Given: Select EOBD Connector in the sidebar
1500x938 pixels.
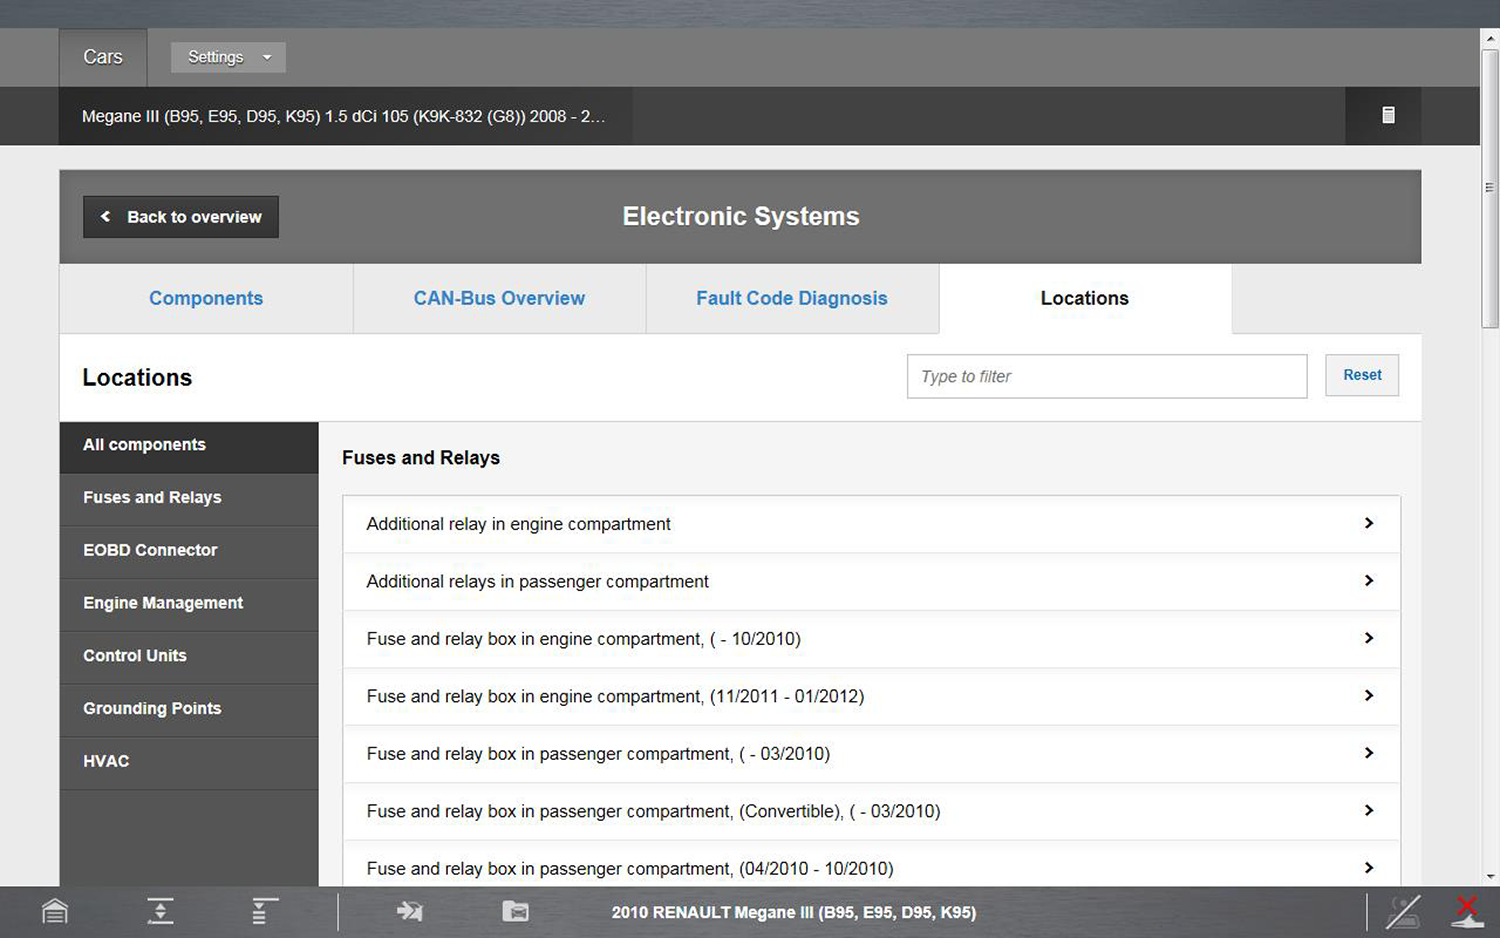Looking at the screenshot, I should coord(150,550).
